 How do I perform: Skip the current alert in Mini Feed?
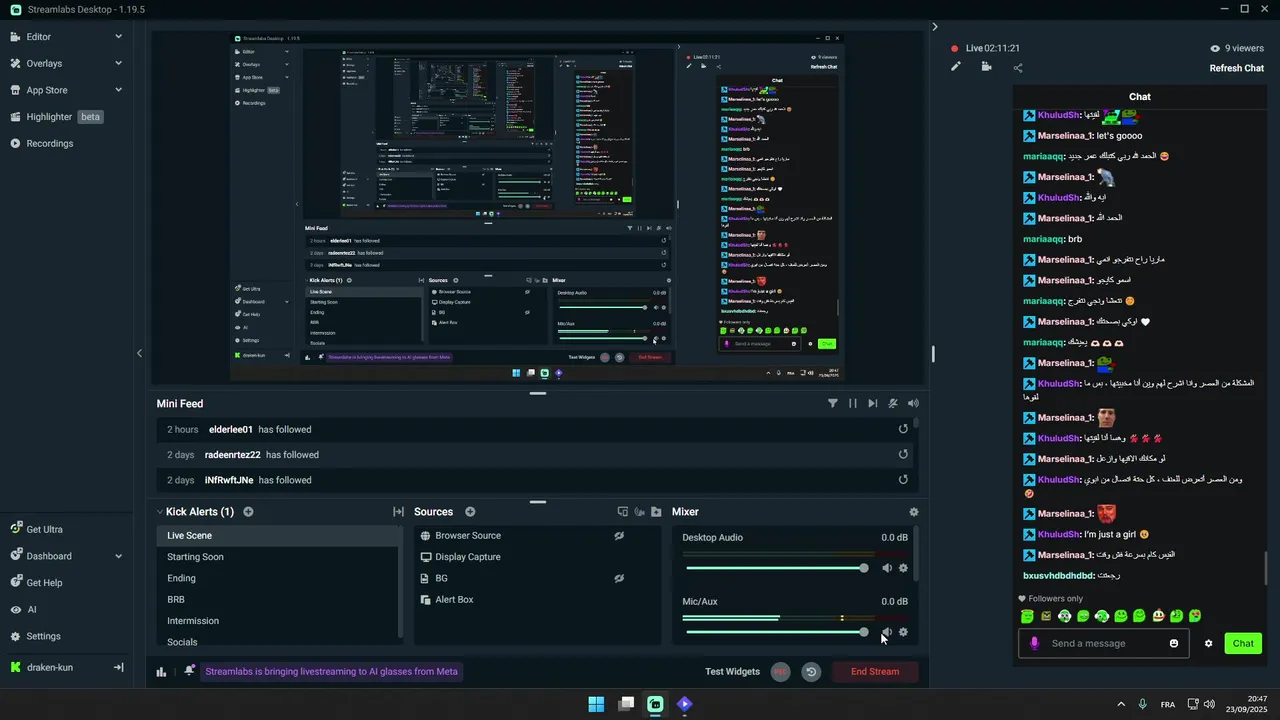pyautogui.click(x=872, y=404)
